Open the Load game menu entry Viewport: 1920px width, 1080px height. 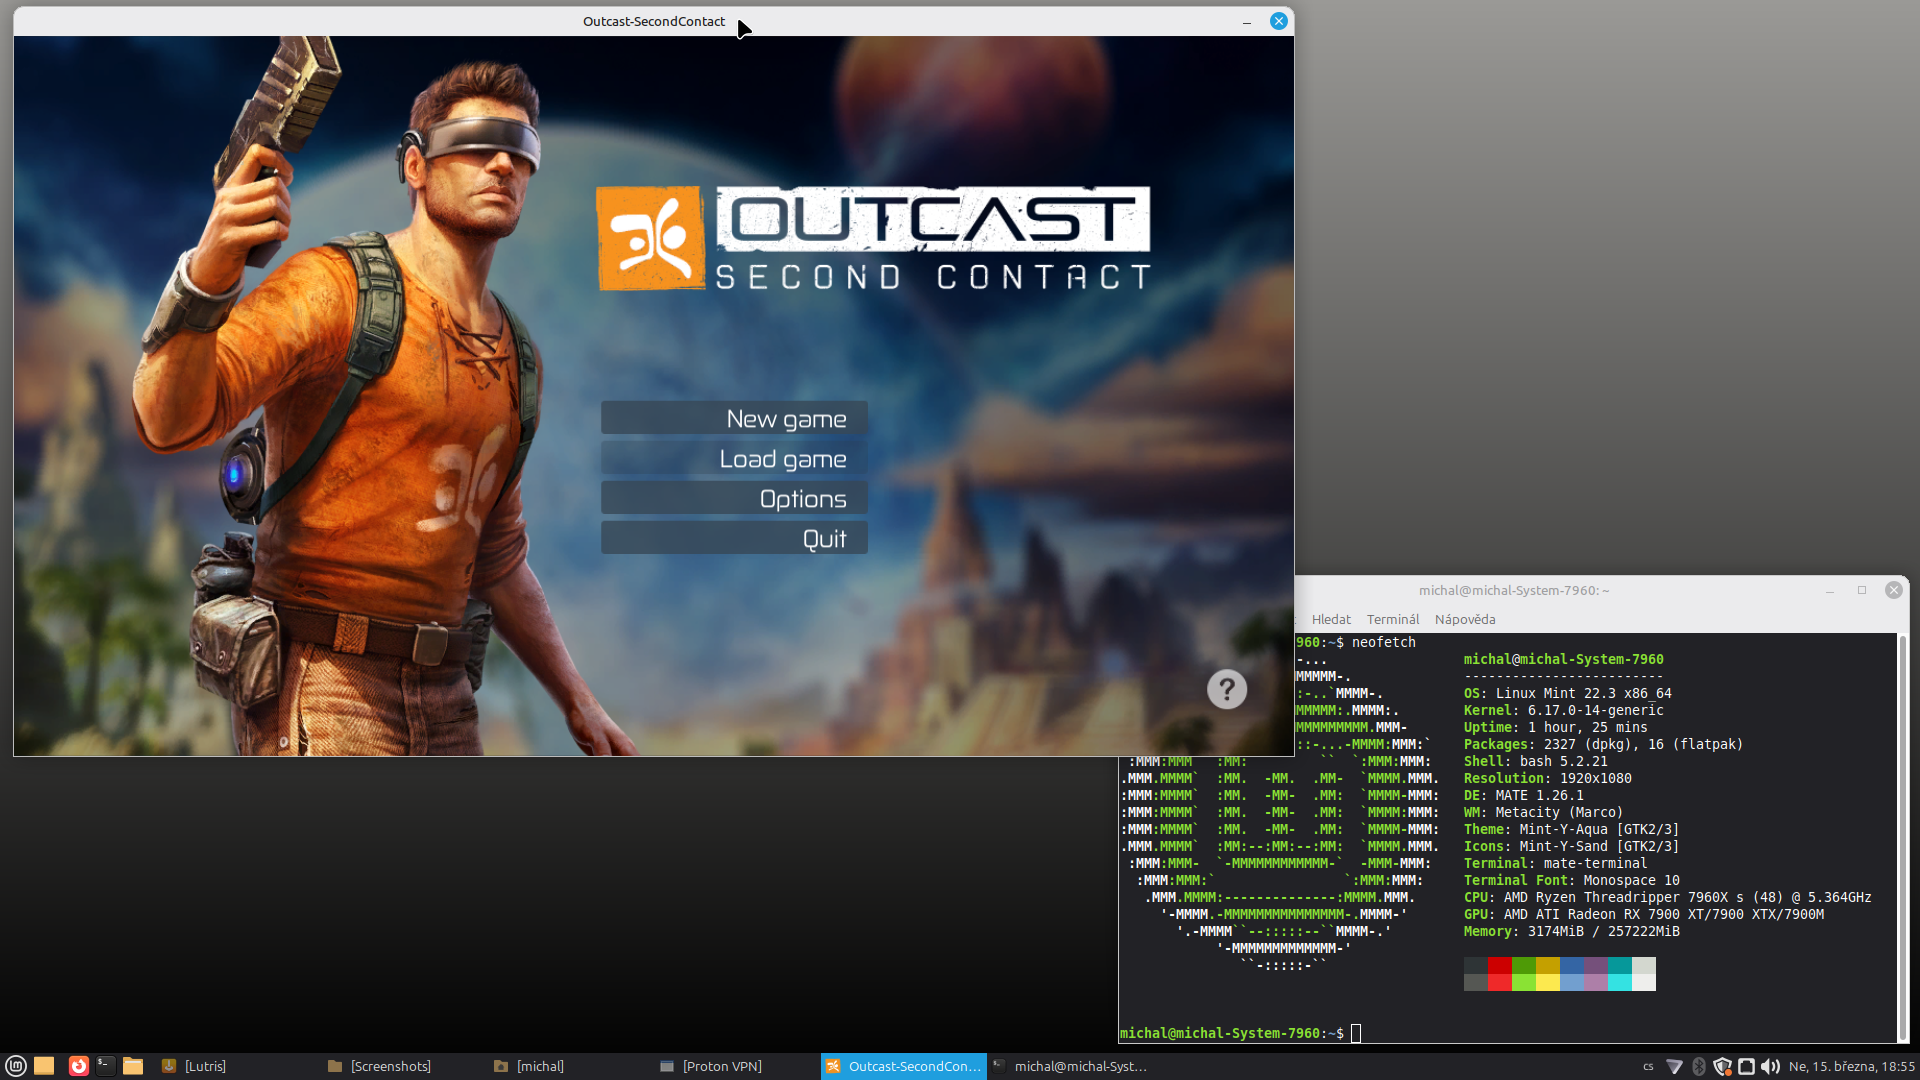point(734,458)
